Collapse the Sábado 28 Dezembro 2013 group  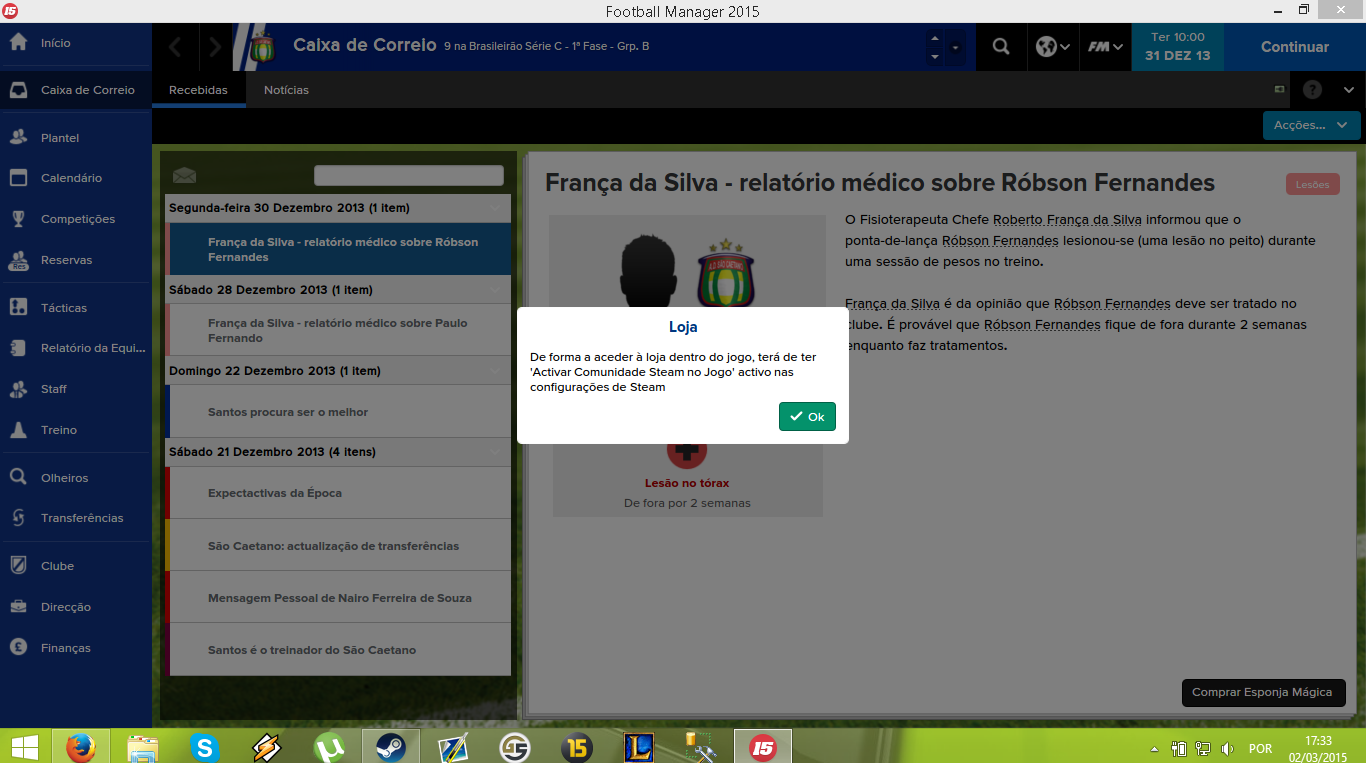(497, 290)
